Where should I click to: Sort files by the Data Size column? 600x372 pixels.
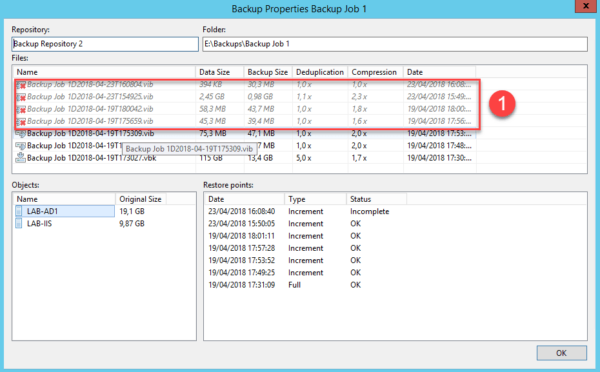pos(220,72)
